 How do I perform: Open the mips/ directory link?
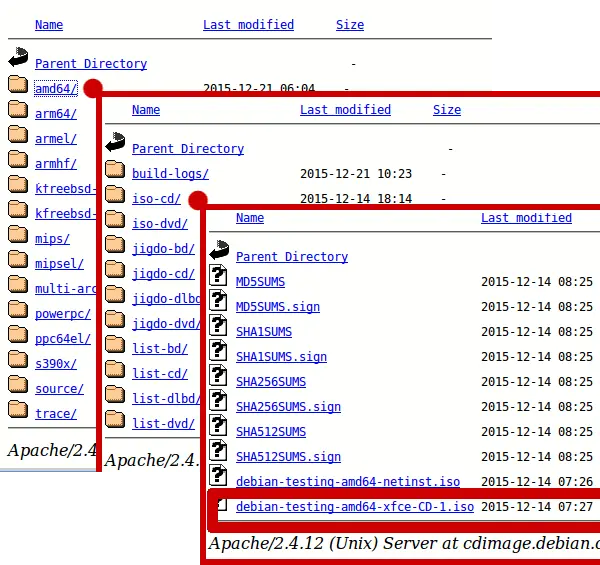pos(52,239)
